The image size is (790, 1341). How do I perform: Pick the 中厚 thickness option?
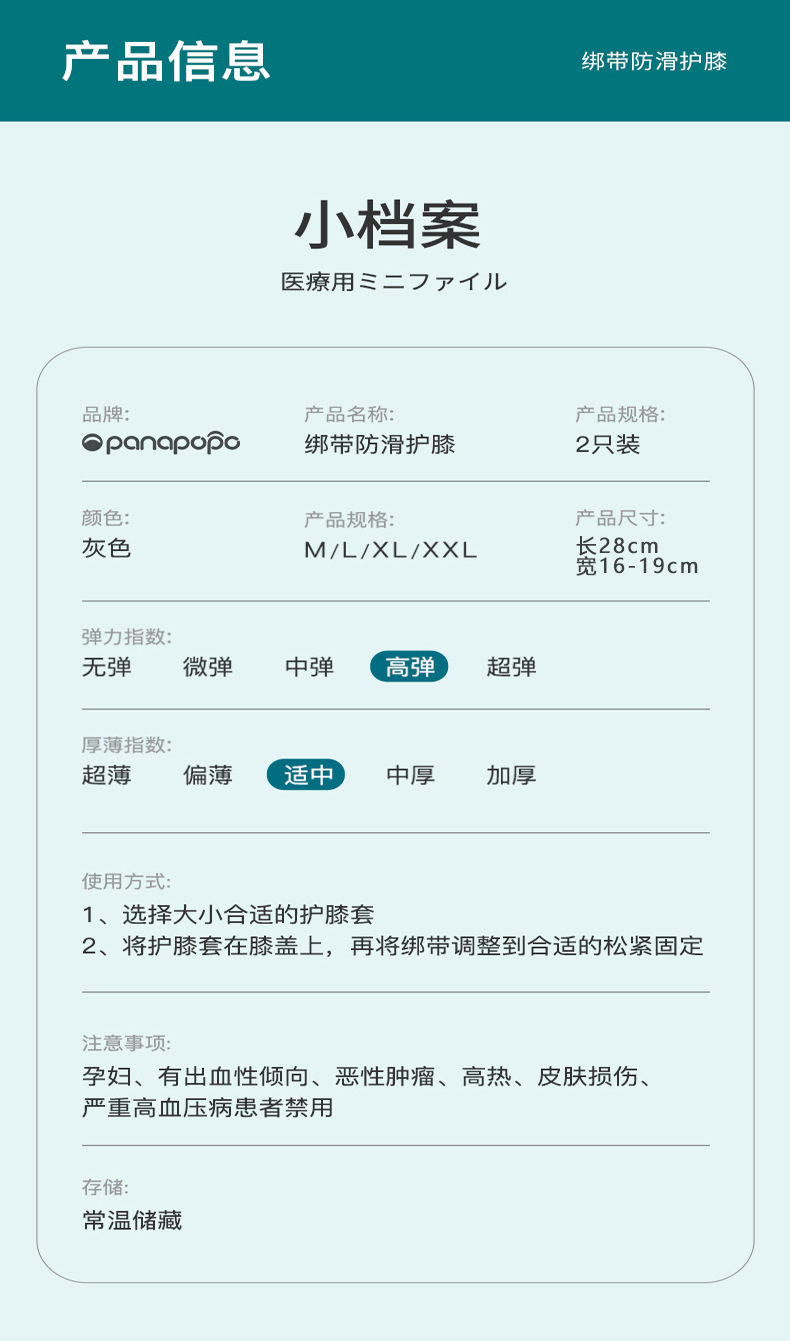pyautogui.click(x=410, y=775)
